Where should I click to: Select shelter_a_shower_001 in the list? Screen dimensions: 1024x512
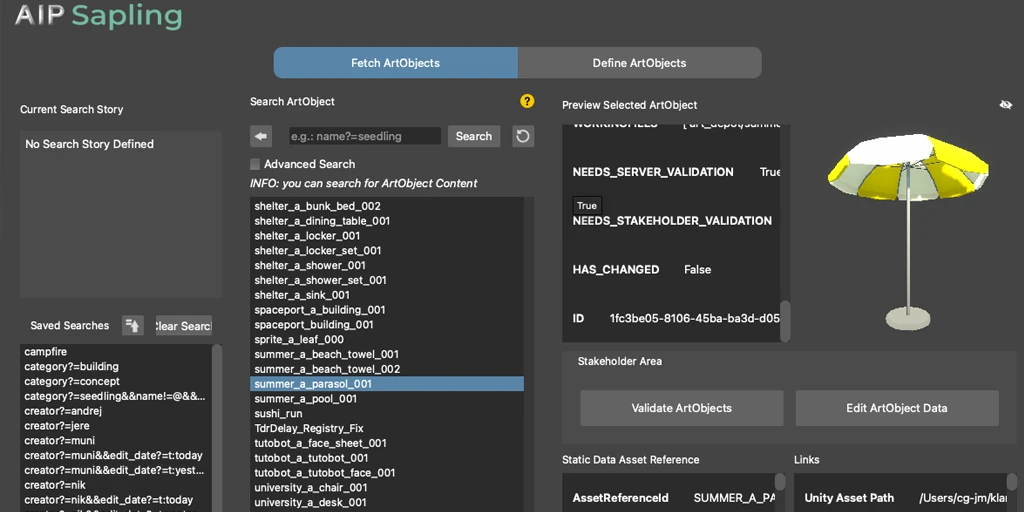[x=387, y=265]
